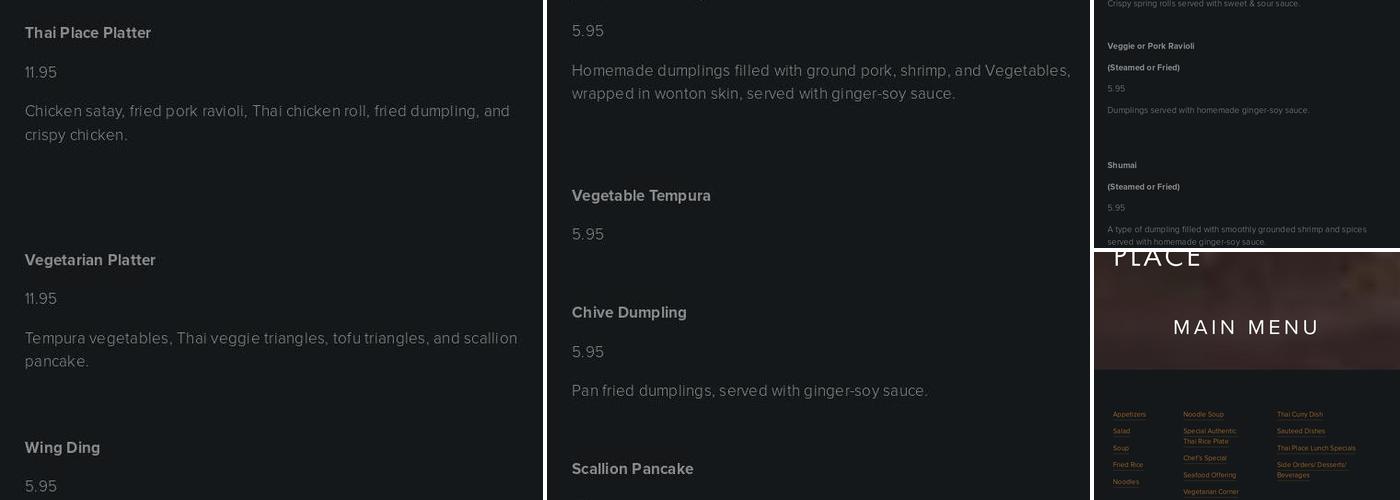Viewport: 1400px width, 500px height.
Task: Click the MAIN MENU banner heading
Action: [1246, 327]
